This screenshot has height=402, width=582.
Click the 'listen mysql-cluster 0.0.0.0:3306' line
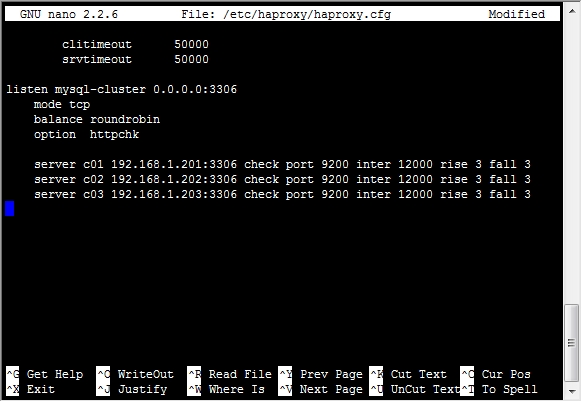pos(121,89)
